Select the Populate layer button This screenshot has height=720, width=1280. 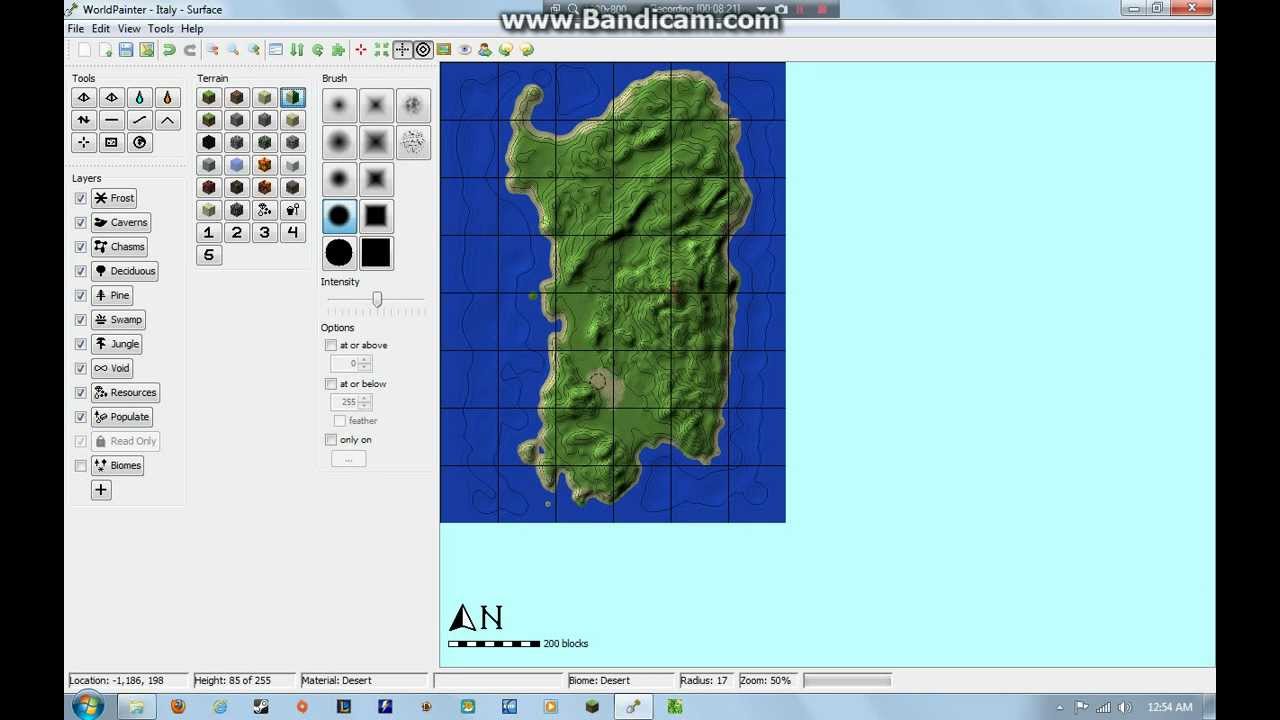coord(122,417)
